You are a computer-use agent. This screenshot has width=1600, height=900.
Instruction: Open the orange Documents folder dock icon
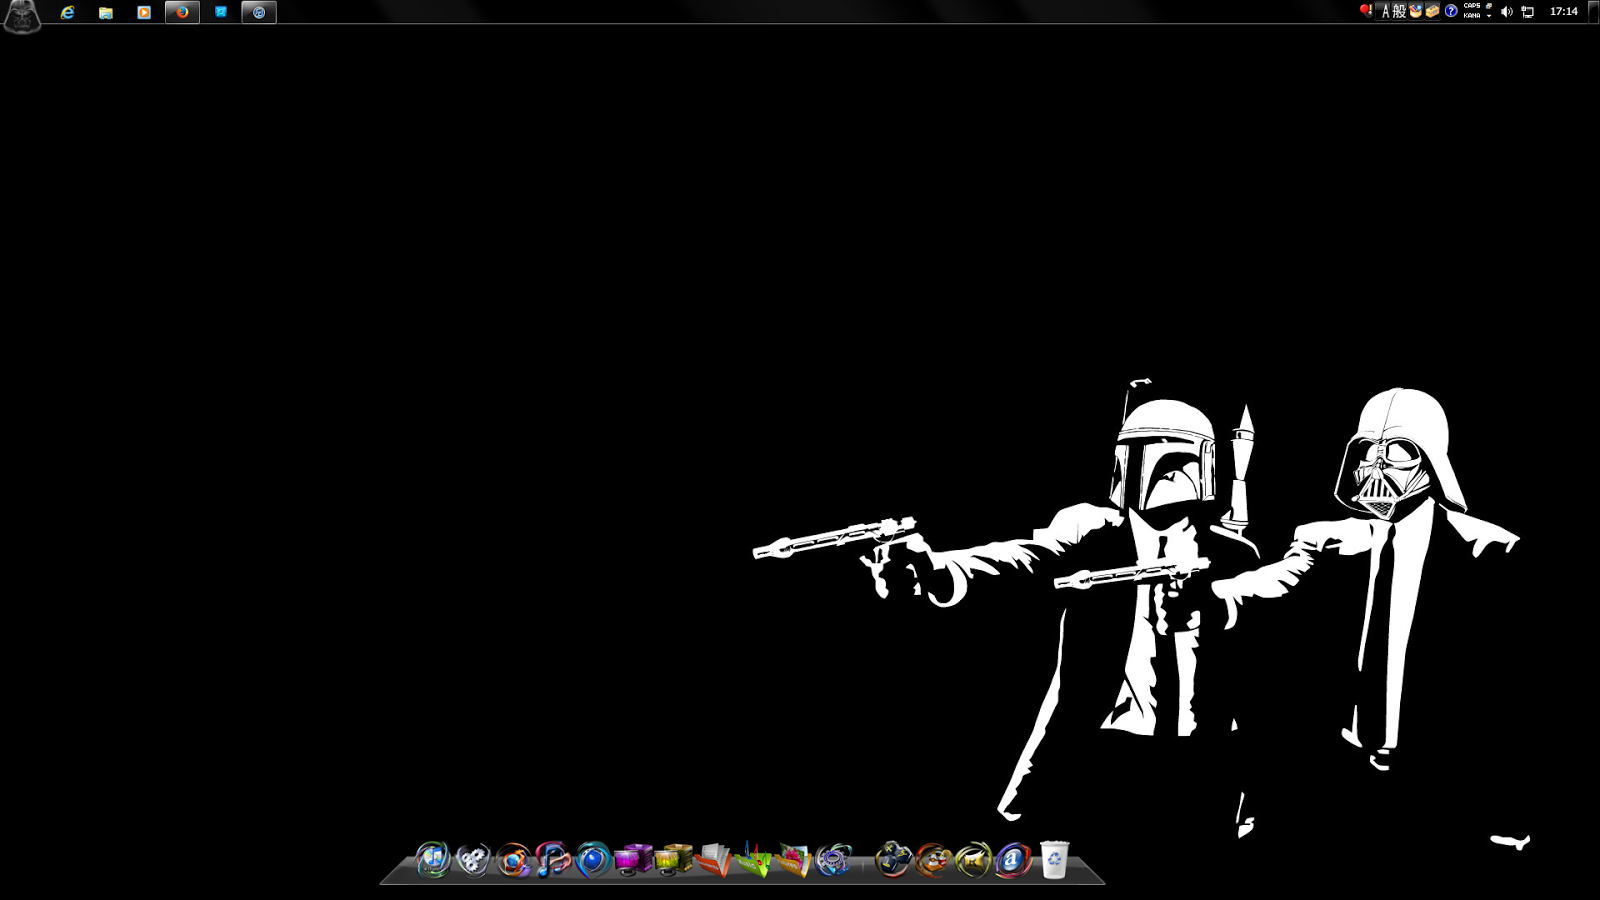point(713,859)
